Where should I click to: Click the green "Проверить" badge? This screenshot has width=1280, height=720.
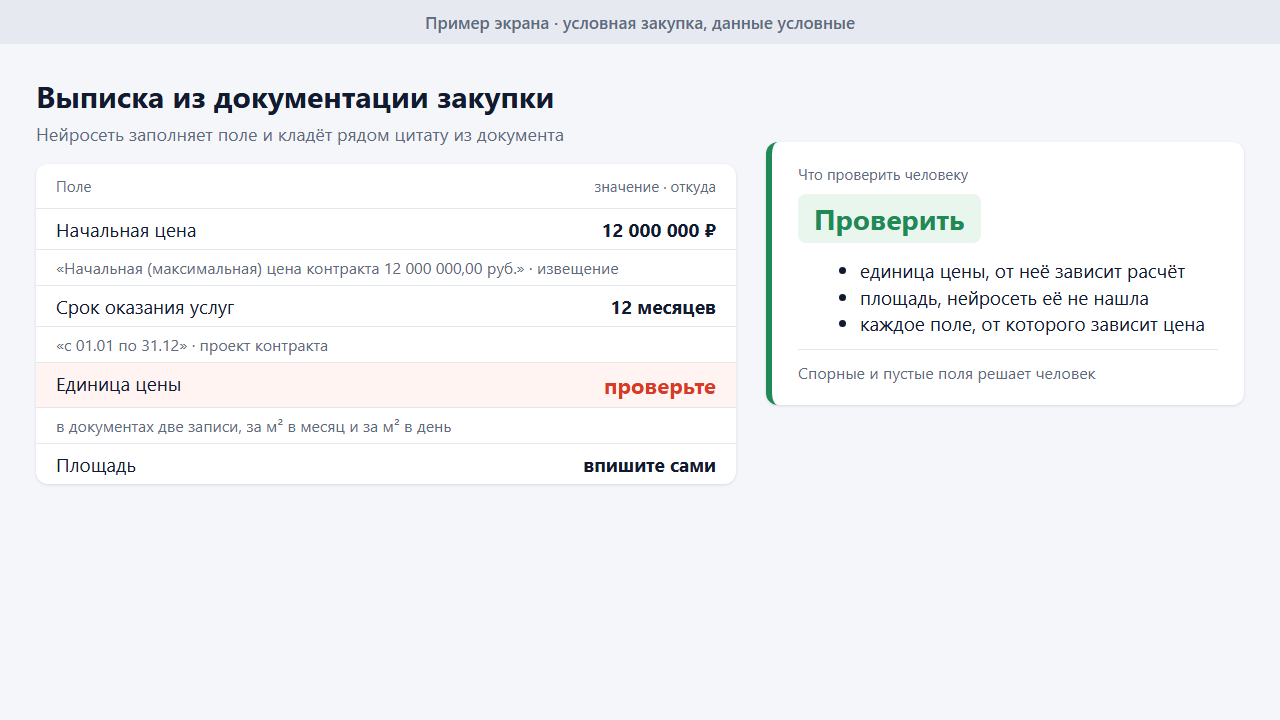(889, 219)
